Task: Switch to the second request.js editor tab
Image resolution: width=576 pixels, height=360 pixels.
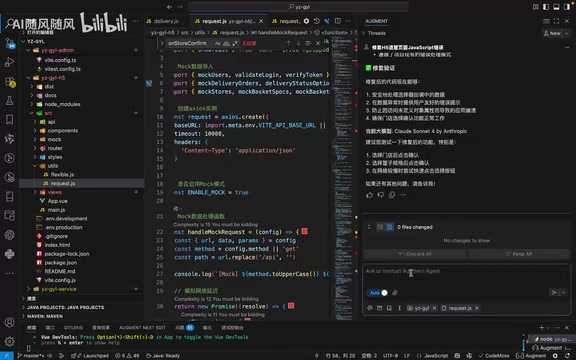Action: click(x=285, y=21)
